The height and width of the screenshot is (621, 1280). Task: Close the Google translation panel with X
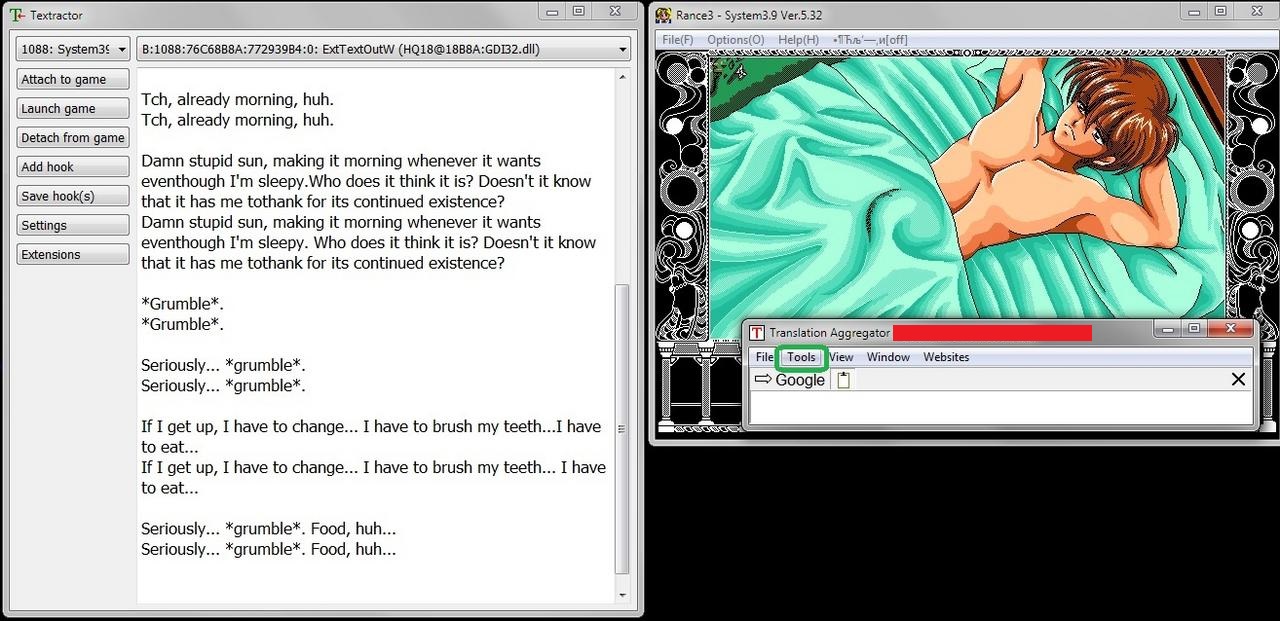(x=1238, y=379)
